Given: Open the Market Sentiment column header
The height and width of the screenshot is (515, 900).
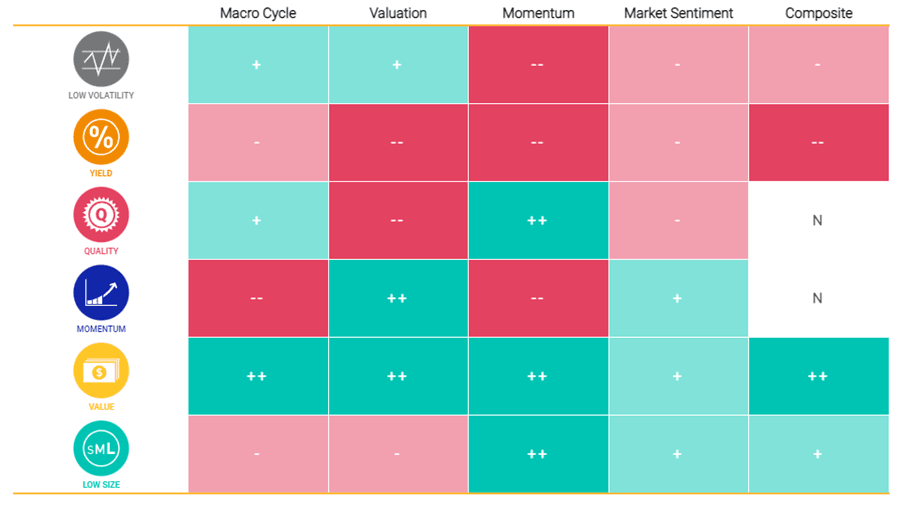Looking at the screenshot, I should point(678,13).
